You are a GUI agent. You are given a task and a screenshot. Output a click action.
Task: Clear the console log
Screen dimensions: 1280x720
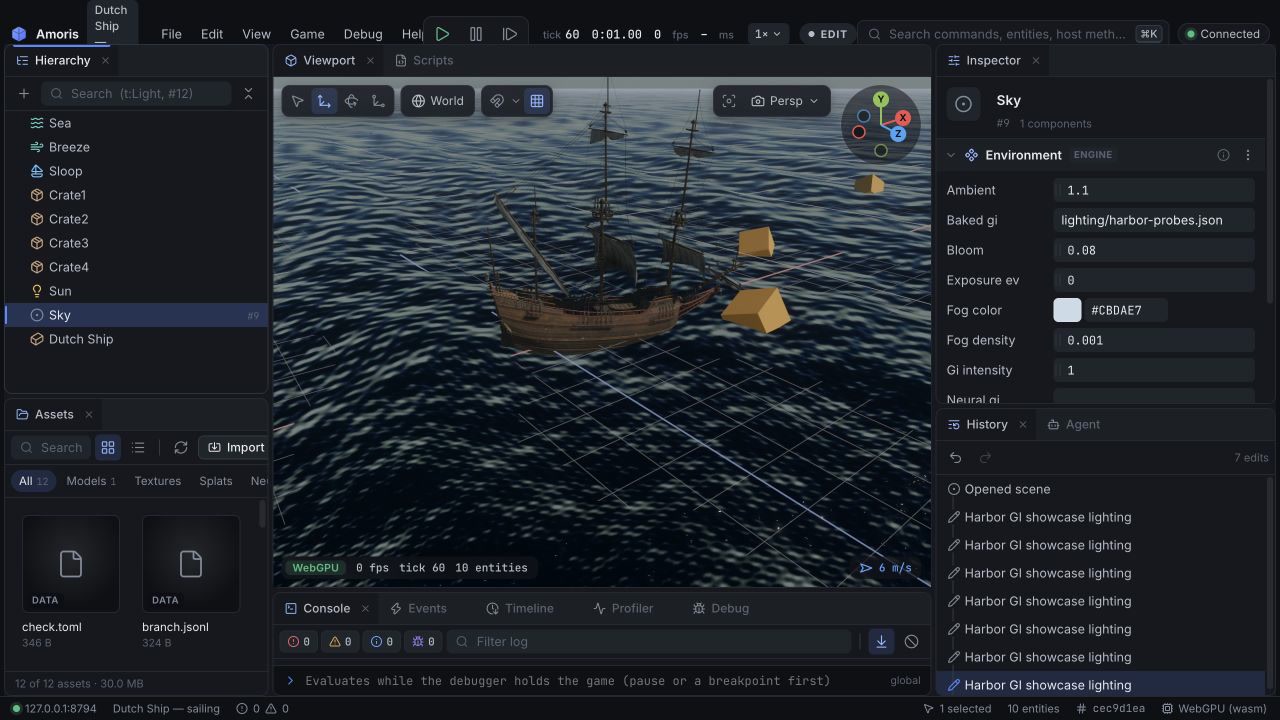tap(911, 641)
